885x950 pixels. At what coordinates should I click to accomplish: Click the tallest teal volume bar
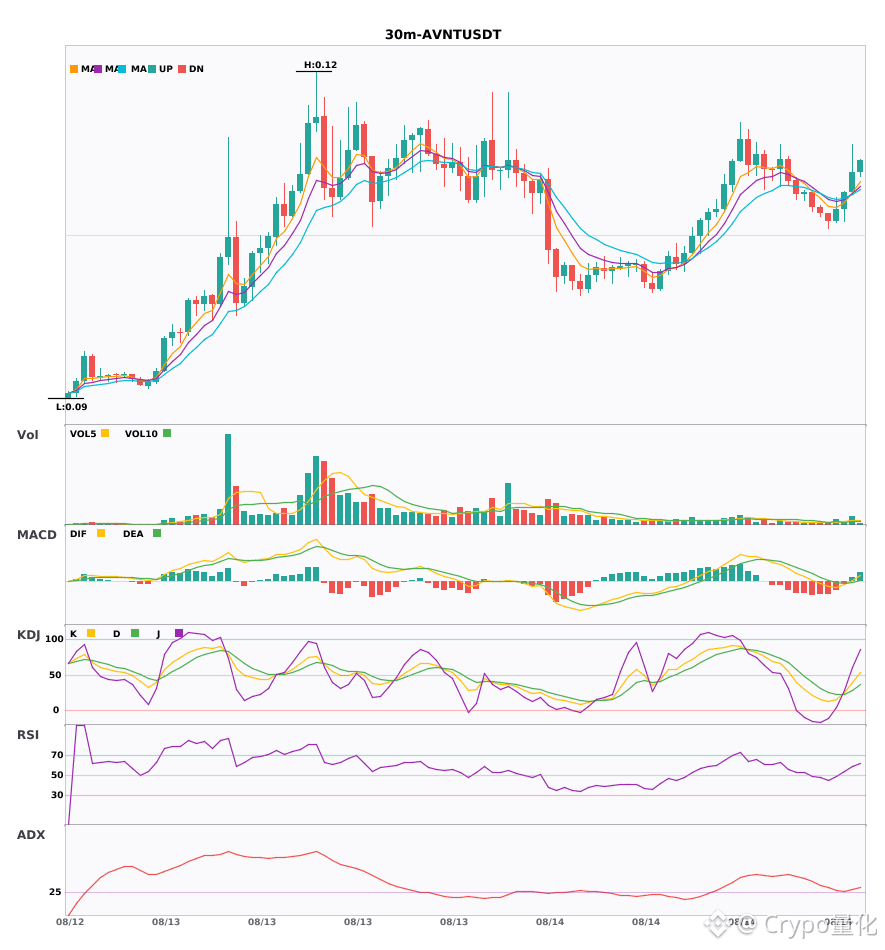point(228,479)
